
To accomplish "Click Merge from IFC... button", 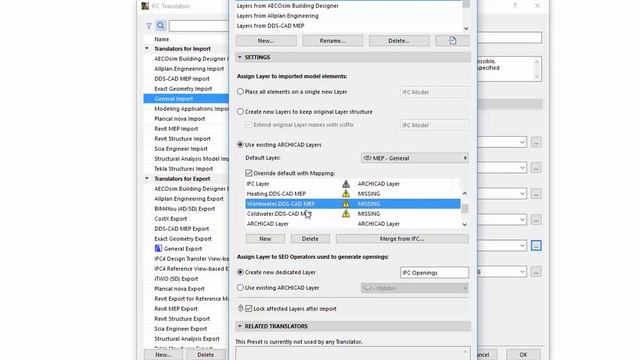I will coord(402,239).
